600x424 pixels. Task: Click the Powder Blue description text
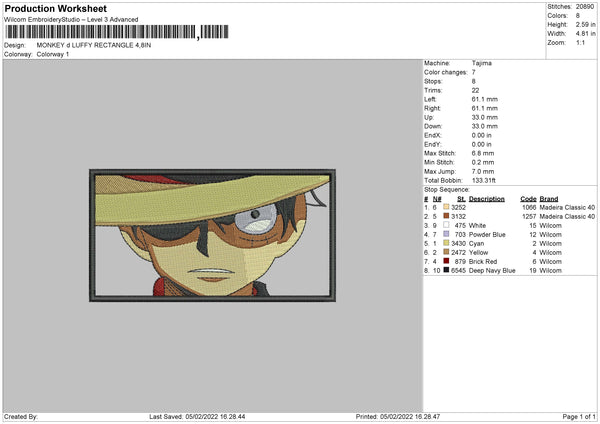click(487, 235)
